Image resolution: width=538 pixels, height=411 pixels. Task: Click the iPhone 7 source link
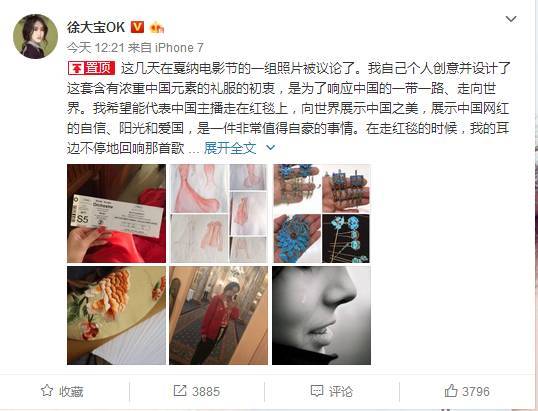179,48
